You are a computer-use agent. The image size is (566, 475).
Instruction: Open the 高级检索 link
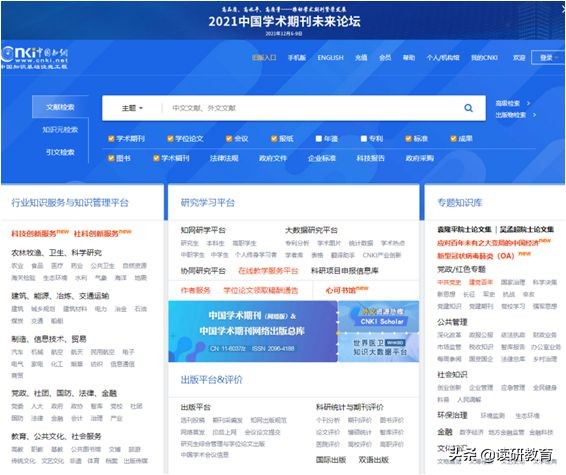(508, 103)
